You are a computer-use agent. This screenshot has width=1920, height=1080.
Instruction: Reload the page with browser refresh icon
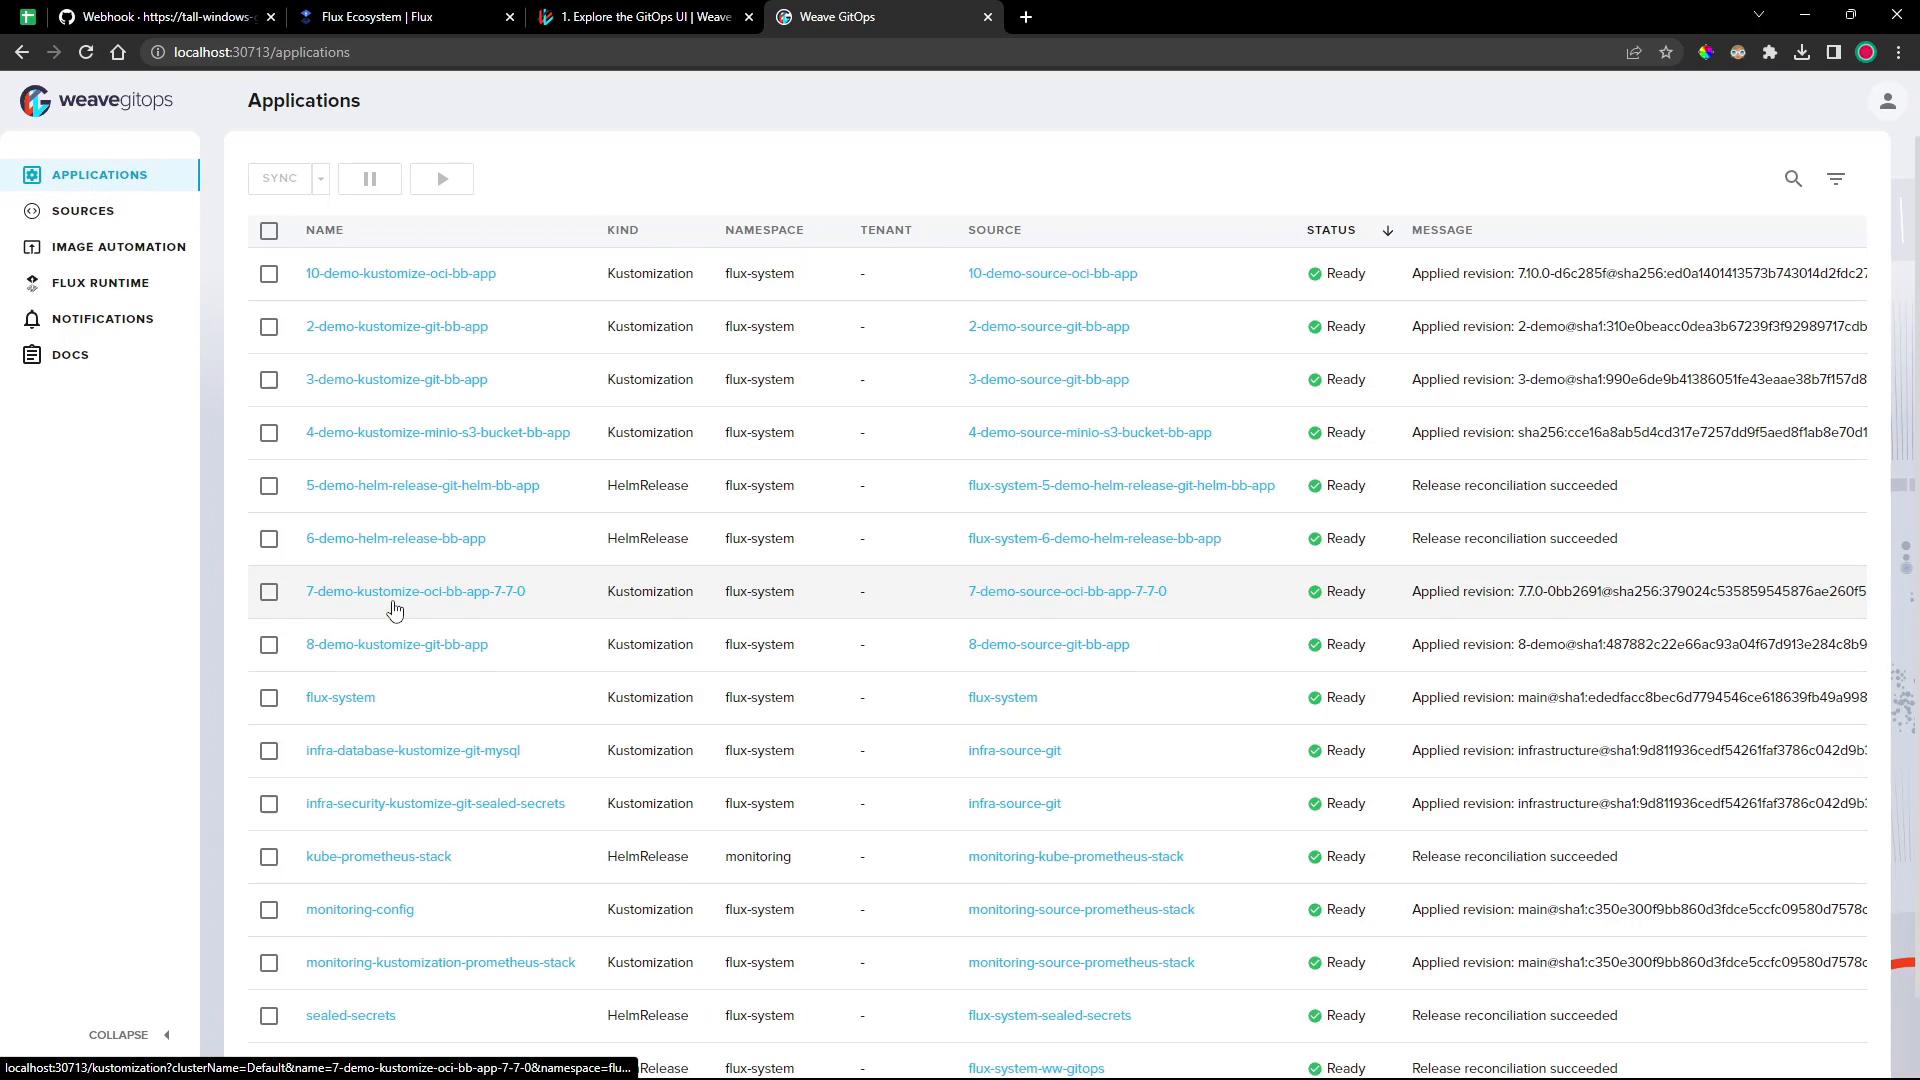tap(86, 52)
